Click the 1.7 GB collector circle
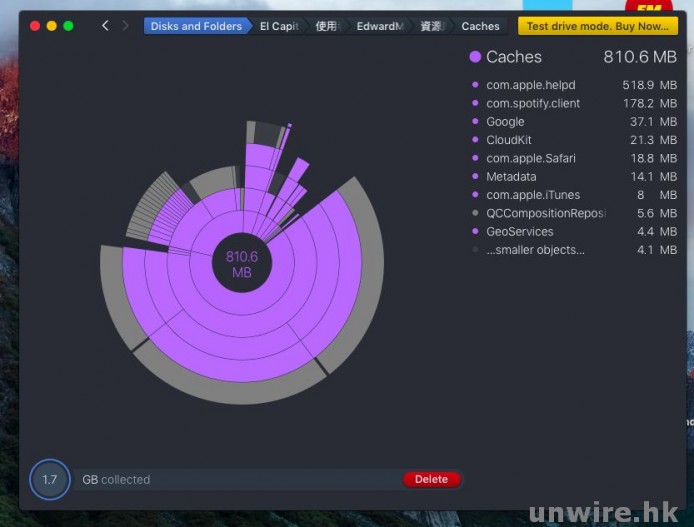694x527 pixels. [49, 479]
